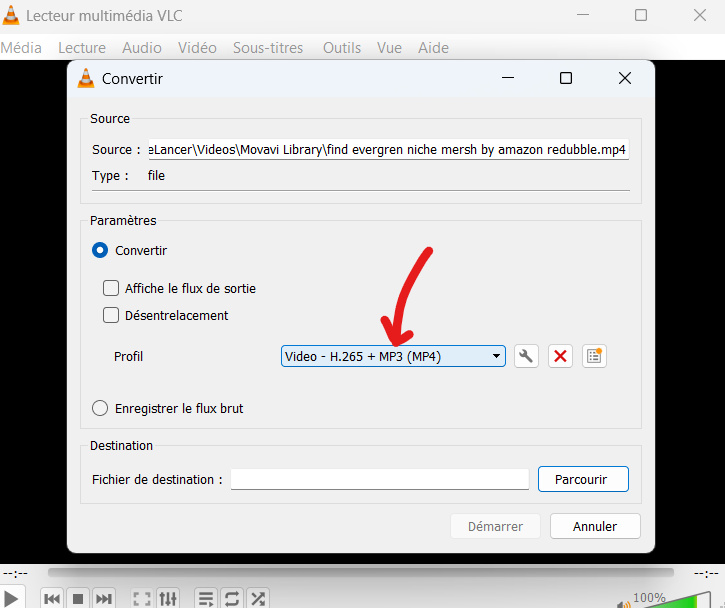Screen dimensions: 725x608
Task: Delete selected profile with red X
Action: click(x=560, y=356)
